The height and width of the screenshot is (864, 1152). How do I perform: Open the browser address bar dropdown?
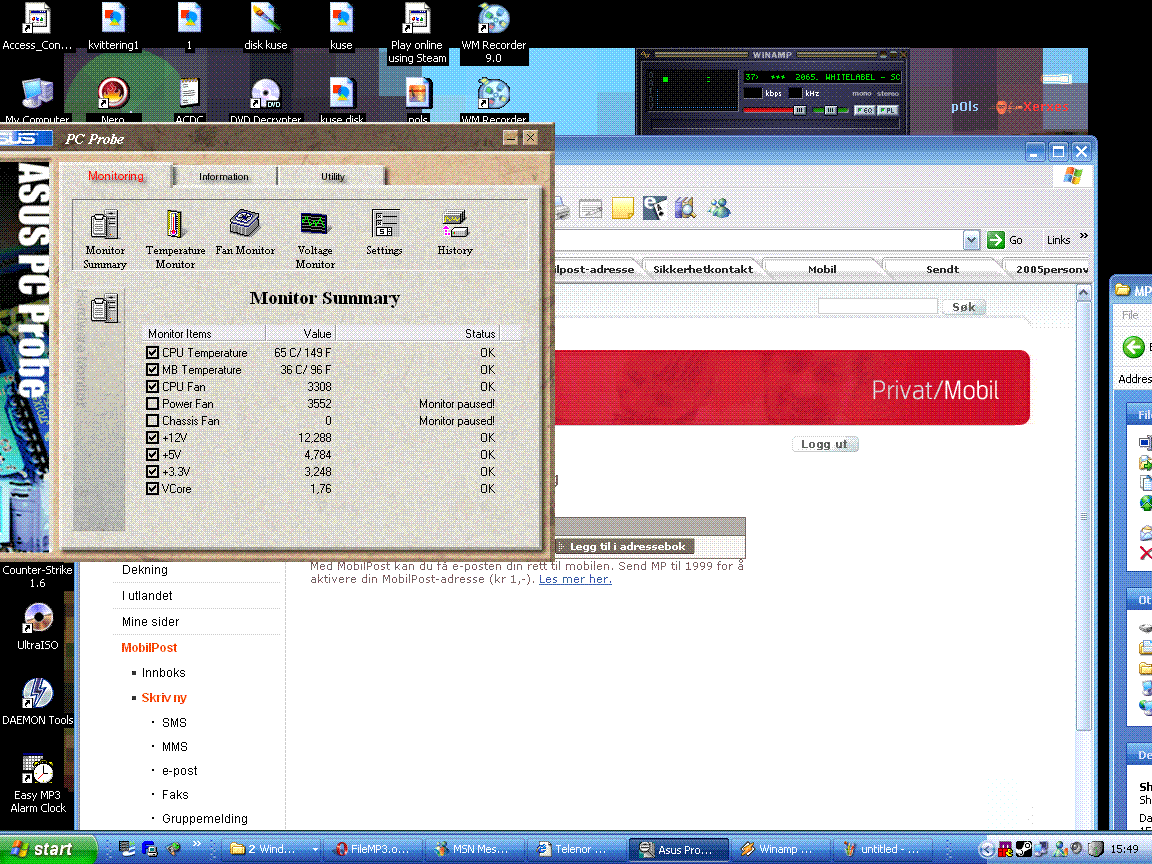(x=971, y=240)
